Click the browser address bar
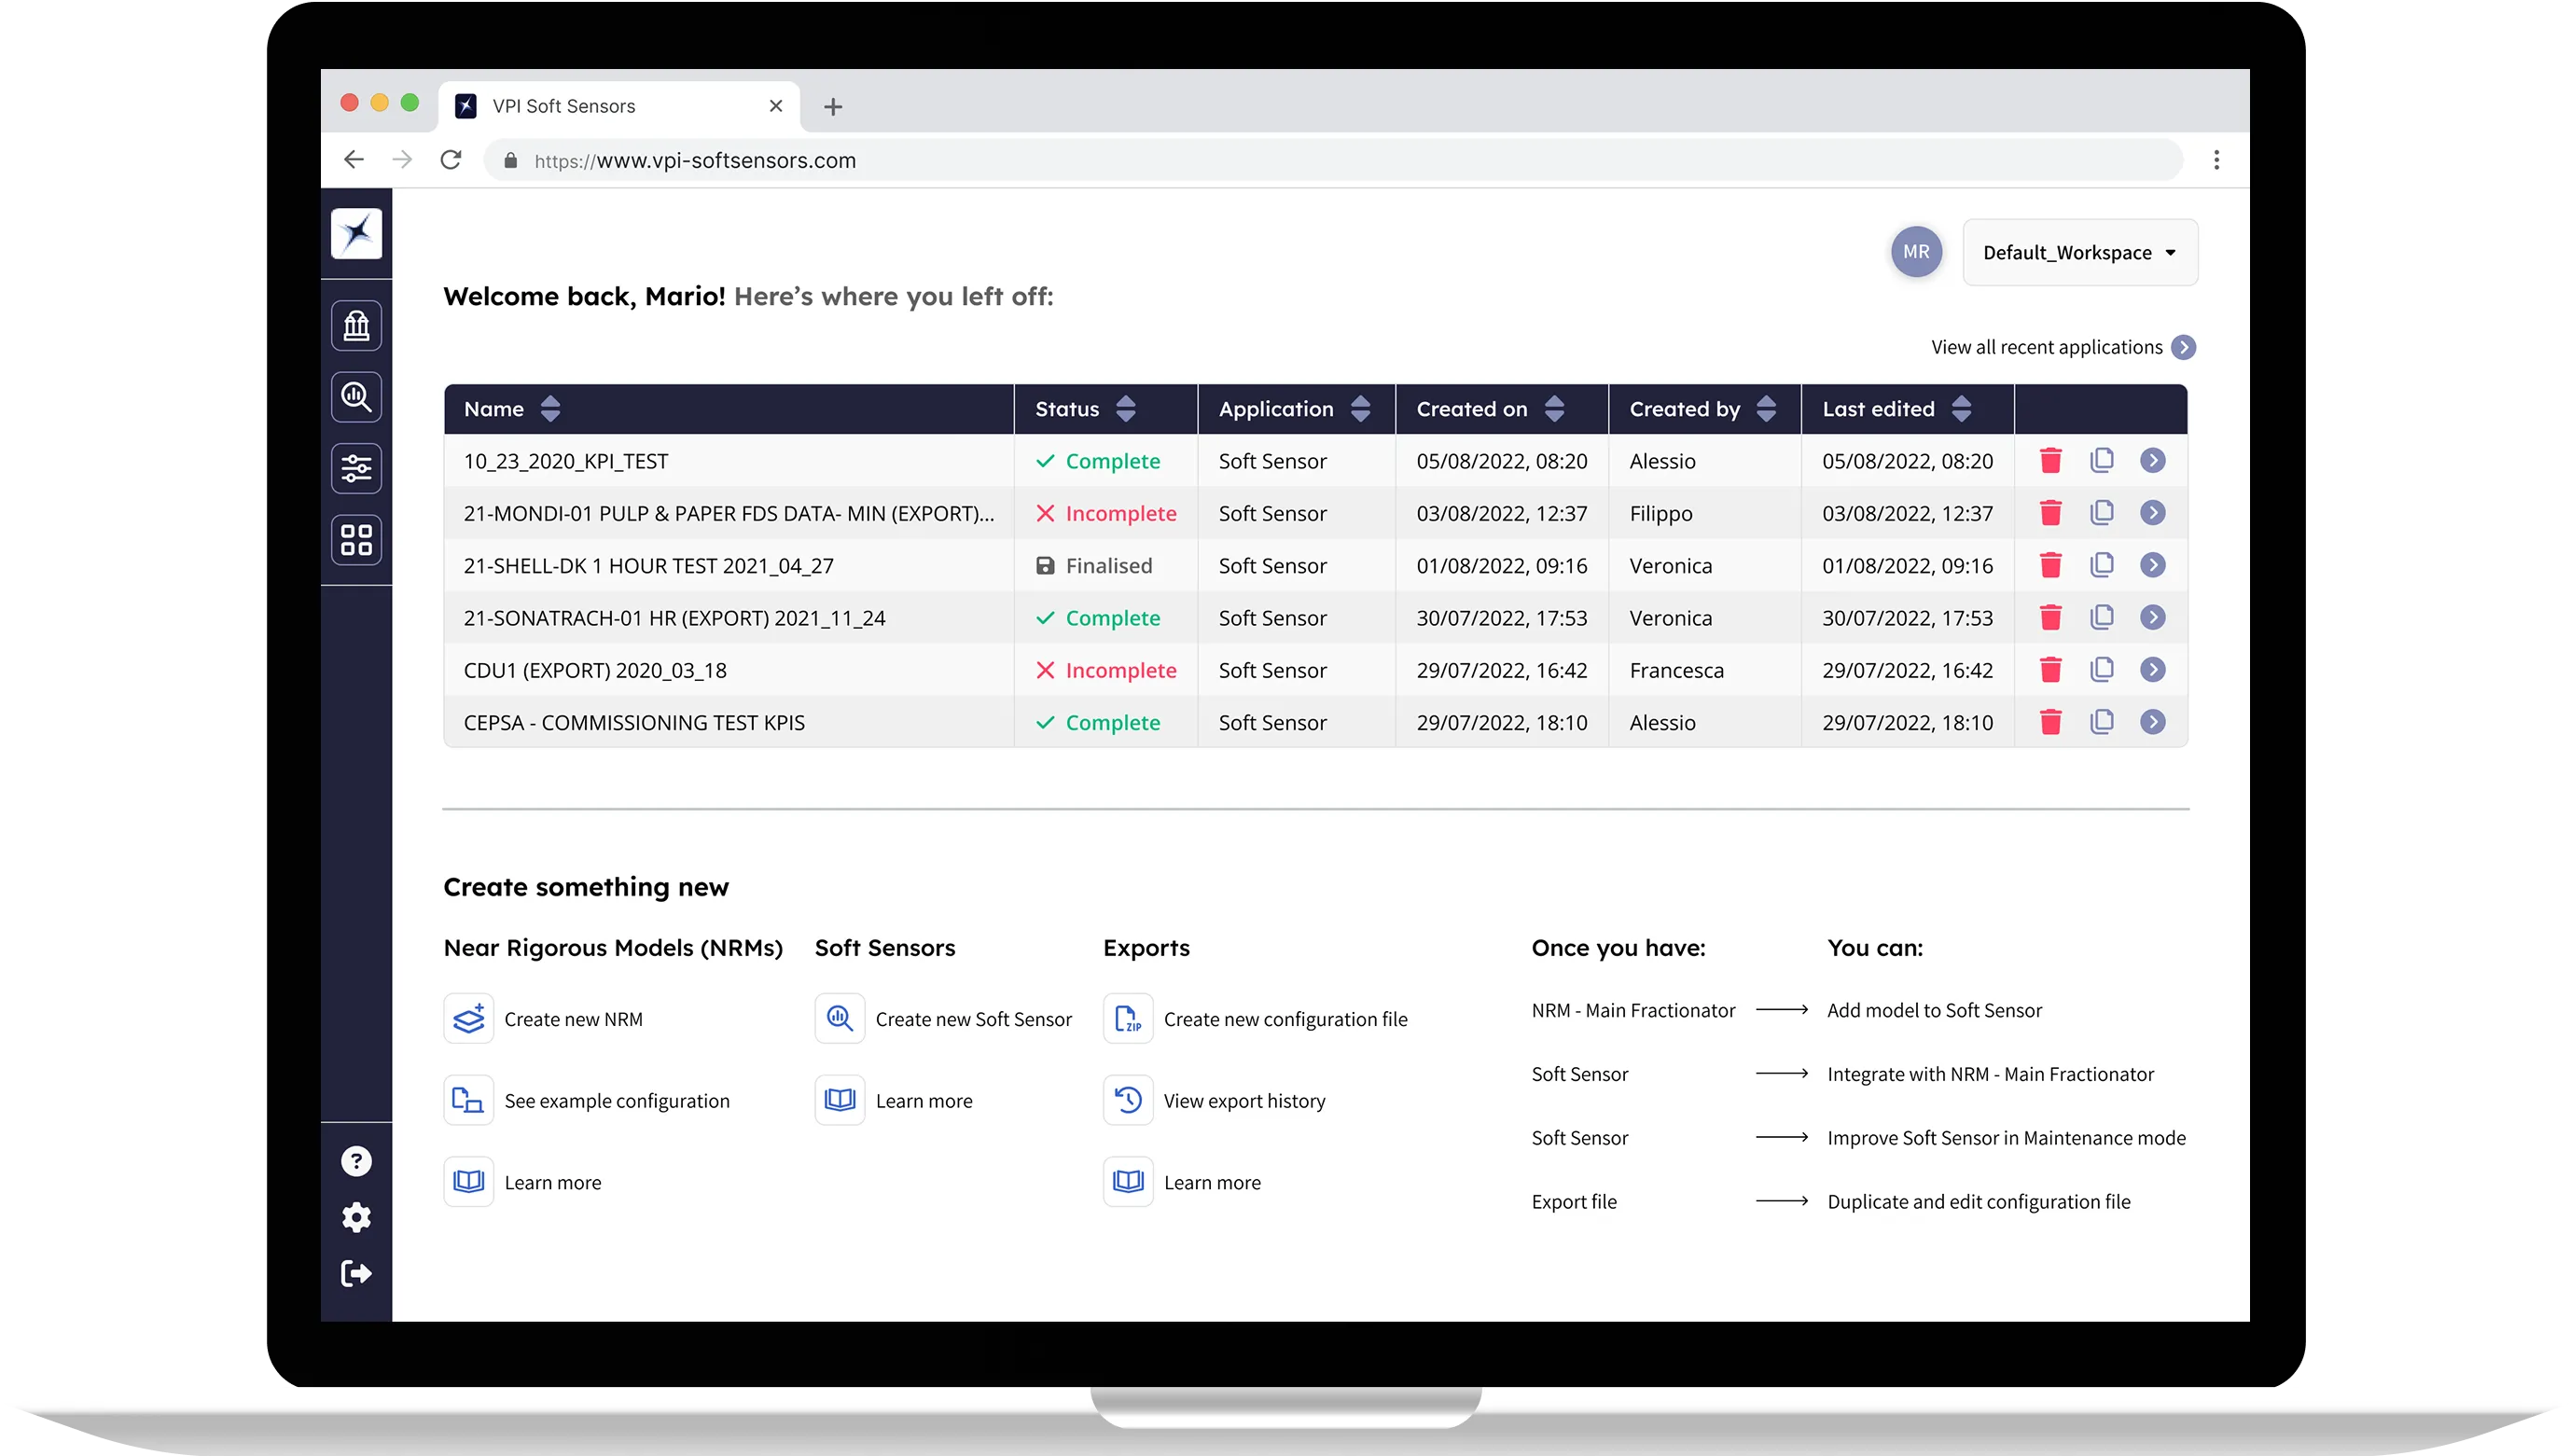This screenshot has width=2570, height=1456. pyautogui.click(x=1300, y=161)
